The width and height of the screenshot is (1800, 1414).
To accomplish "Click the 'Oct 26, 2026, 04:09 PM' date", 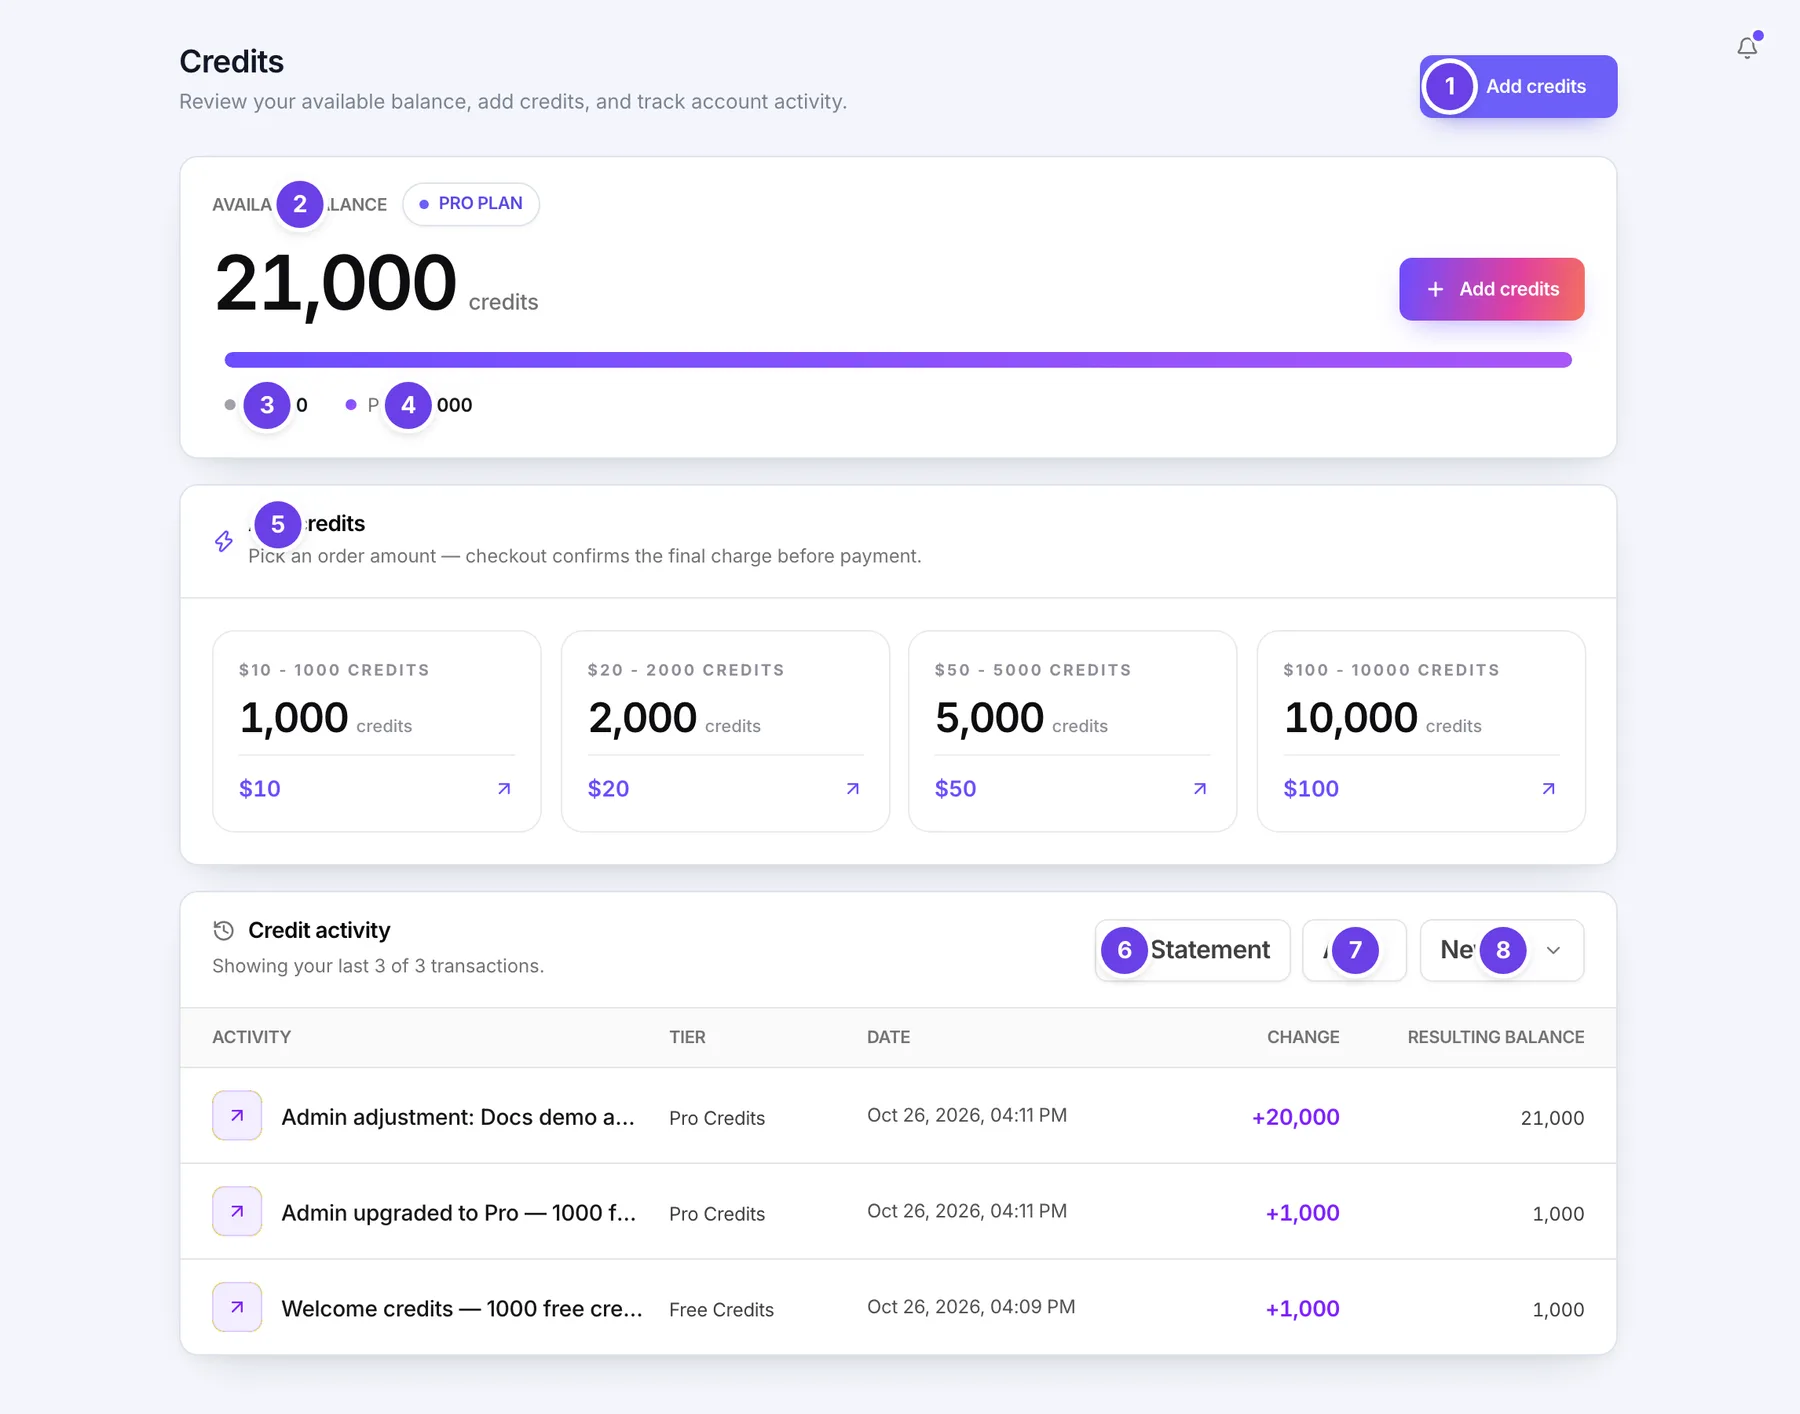I will pyautogui.click(x=971, y=1307).
